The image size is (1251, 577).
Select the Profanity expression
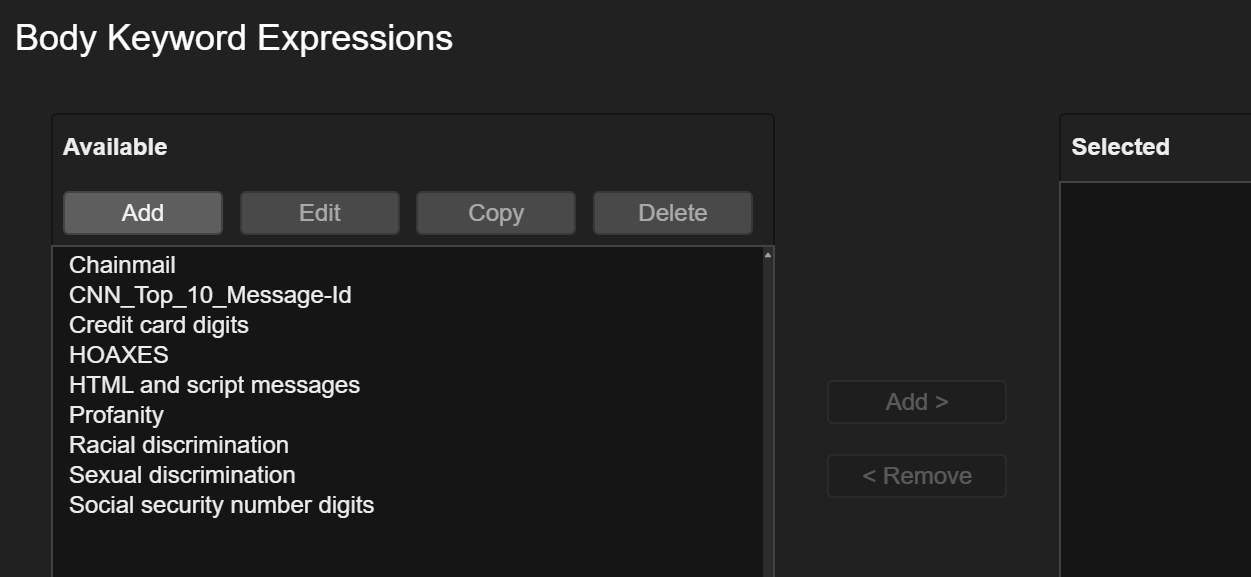(x=116, y=415)
